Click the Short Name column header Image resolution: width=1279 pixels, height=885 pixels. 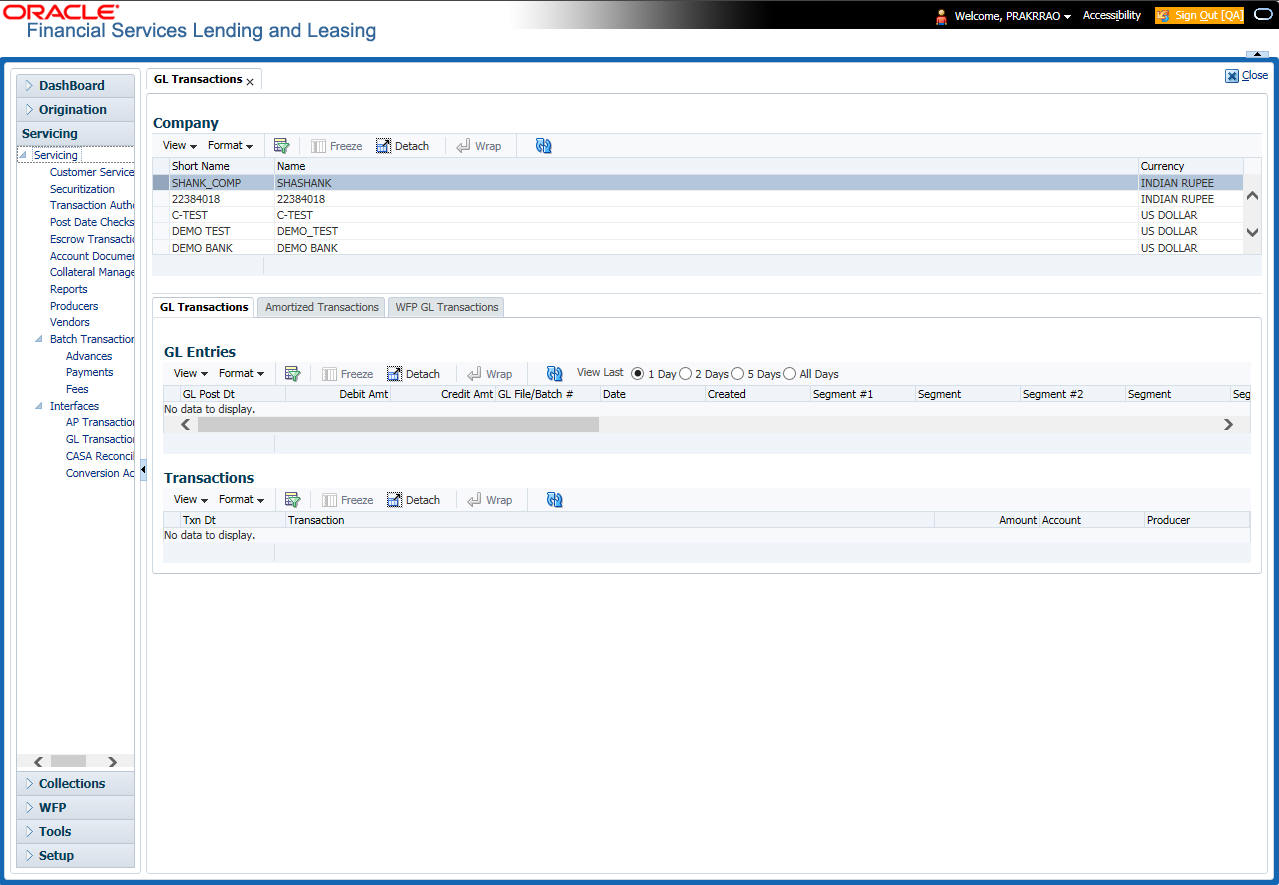point(221,166)
